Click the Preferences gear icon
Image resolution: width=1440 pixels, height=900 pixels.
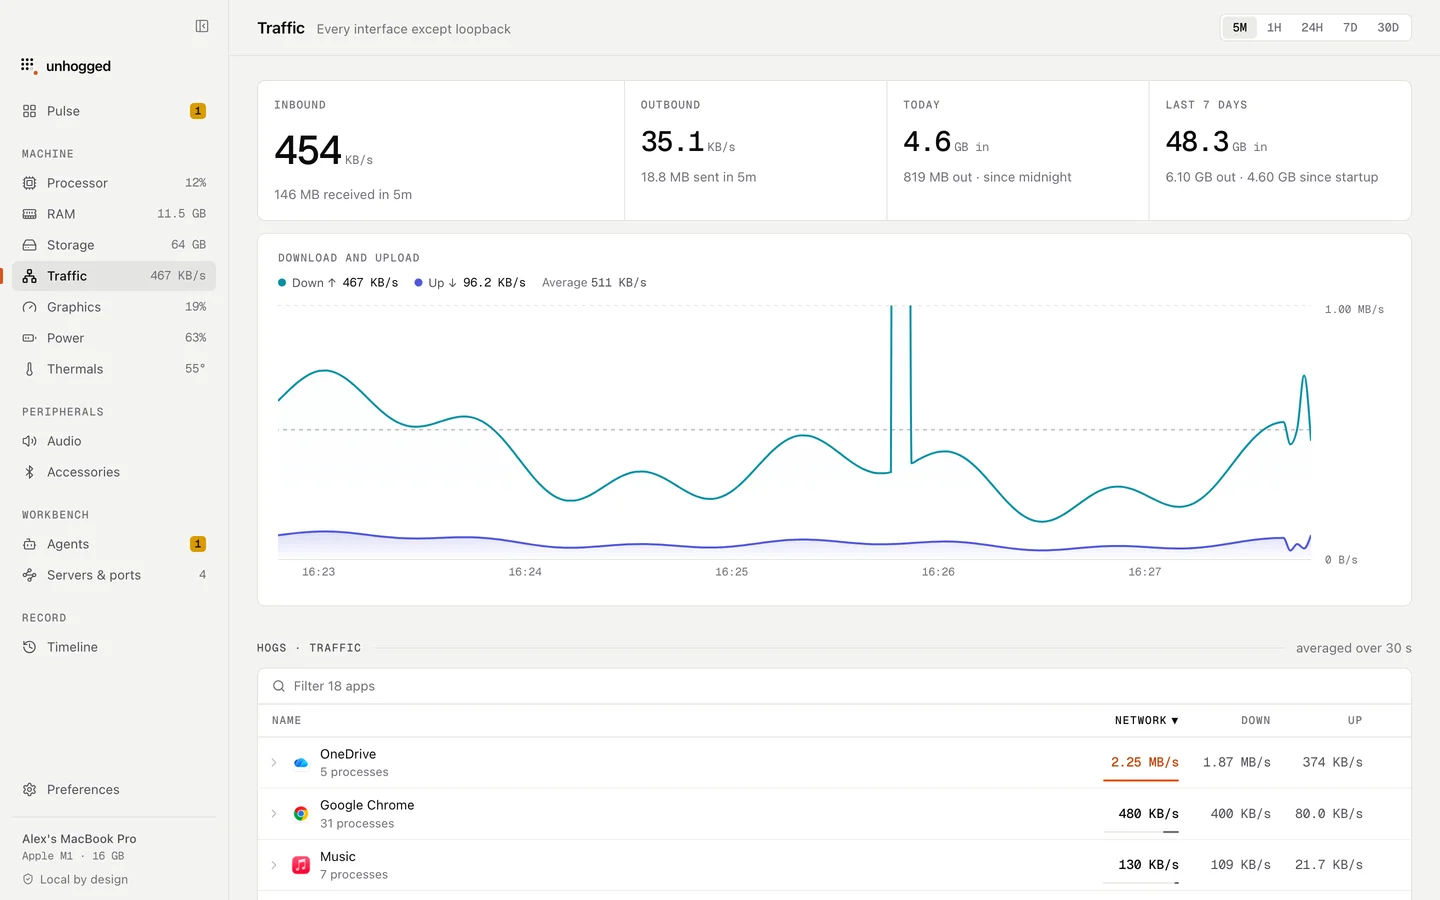point(29,789)
